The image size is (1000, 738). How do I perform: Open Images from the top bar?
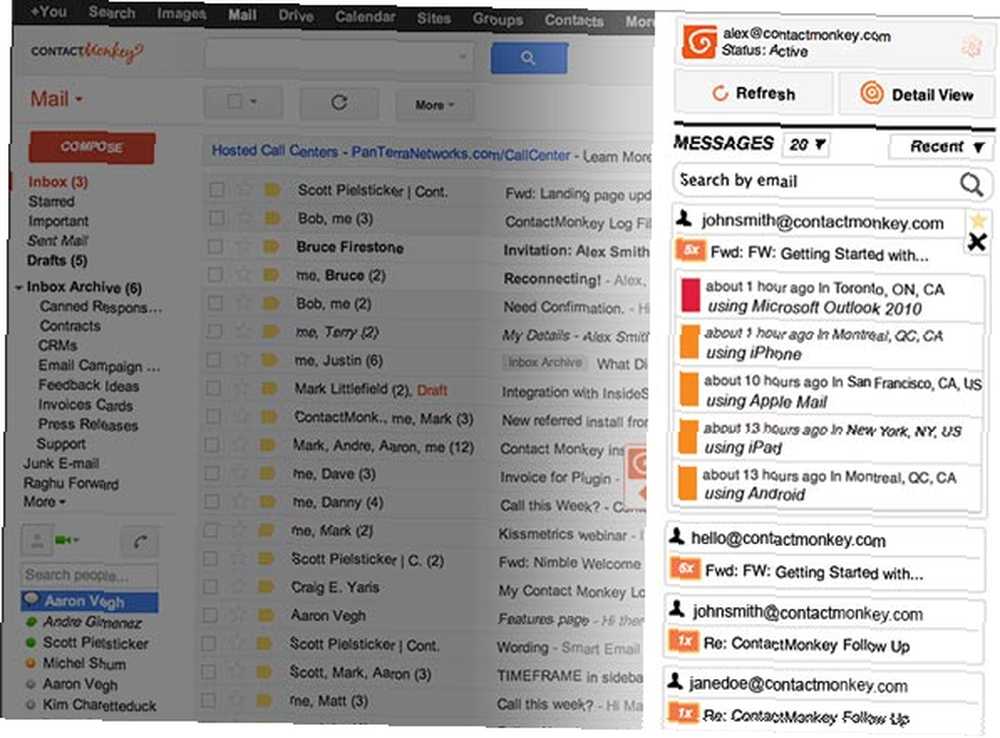click(182, 13)
